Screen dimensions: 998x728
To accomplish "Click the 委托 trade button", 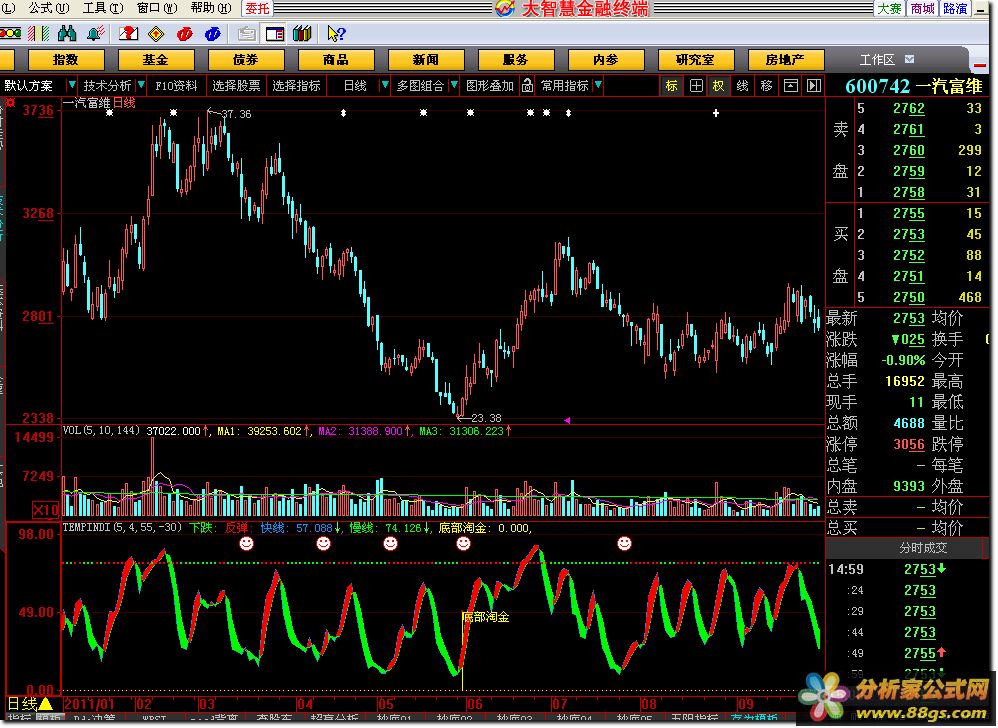I will click(257, 8).
